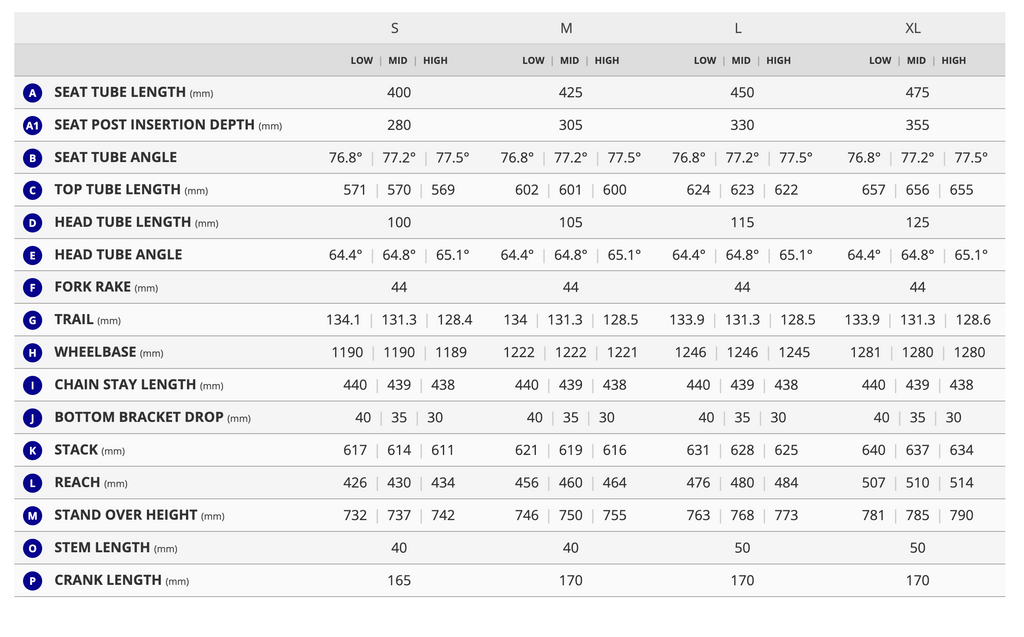This screenshot has width=1024, height=637.
Task: Select the XL size column header
Action: [x=912, y=28]
